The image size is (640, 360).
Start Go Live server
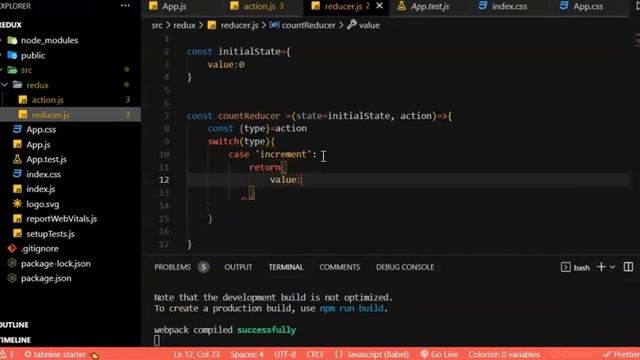point(439,354)
